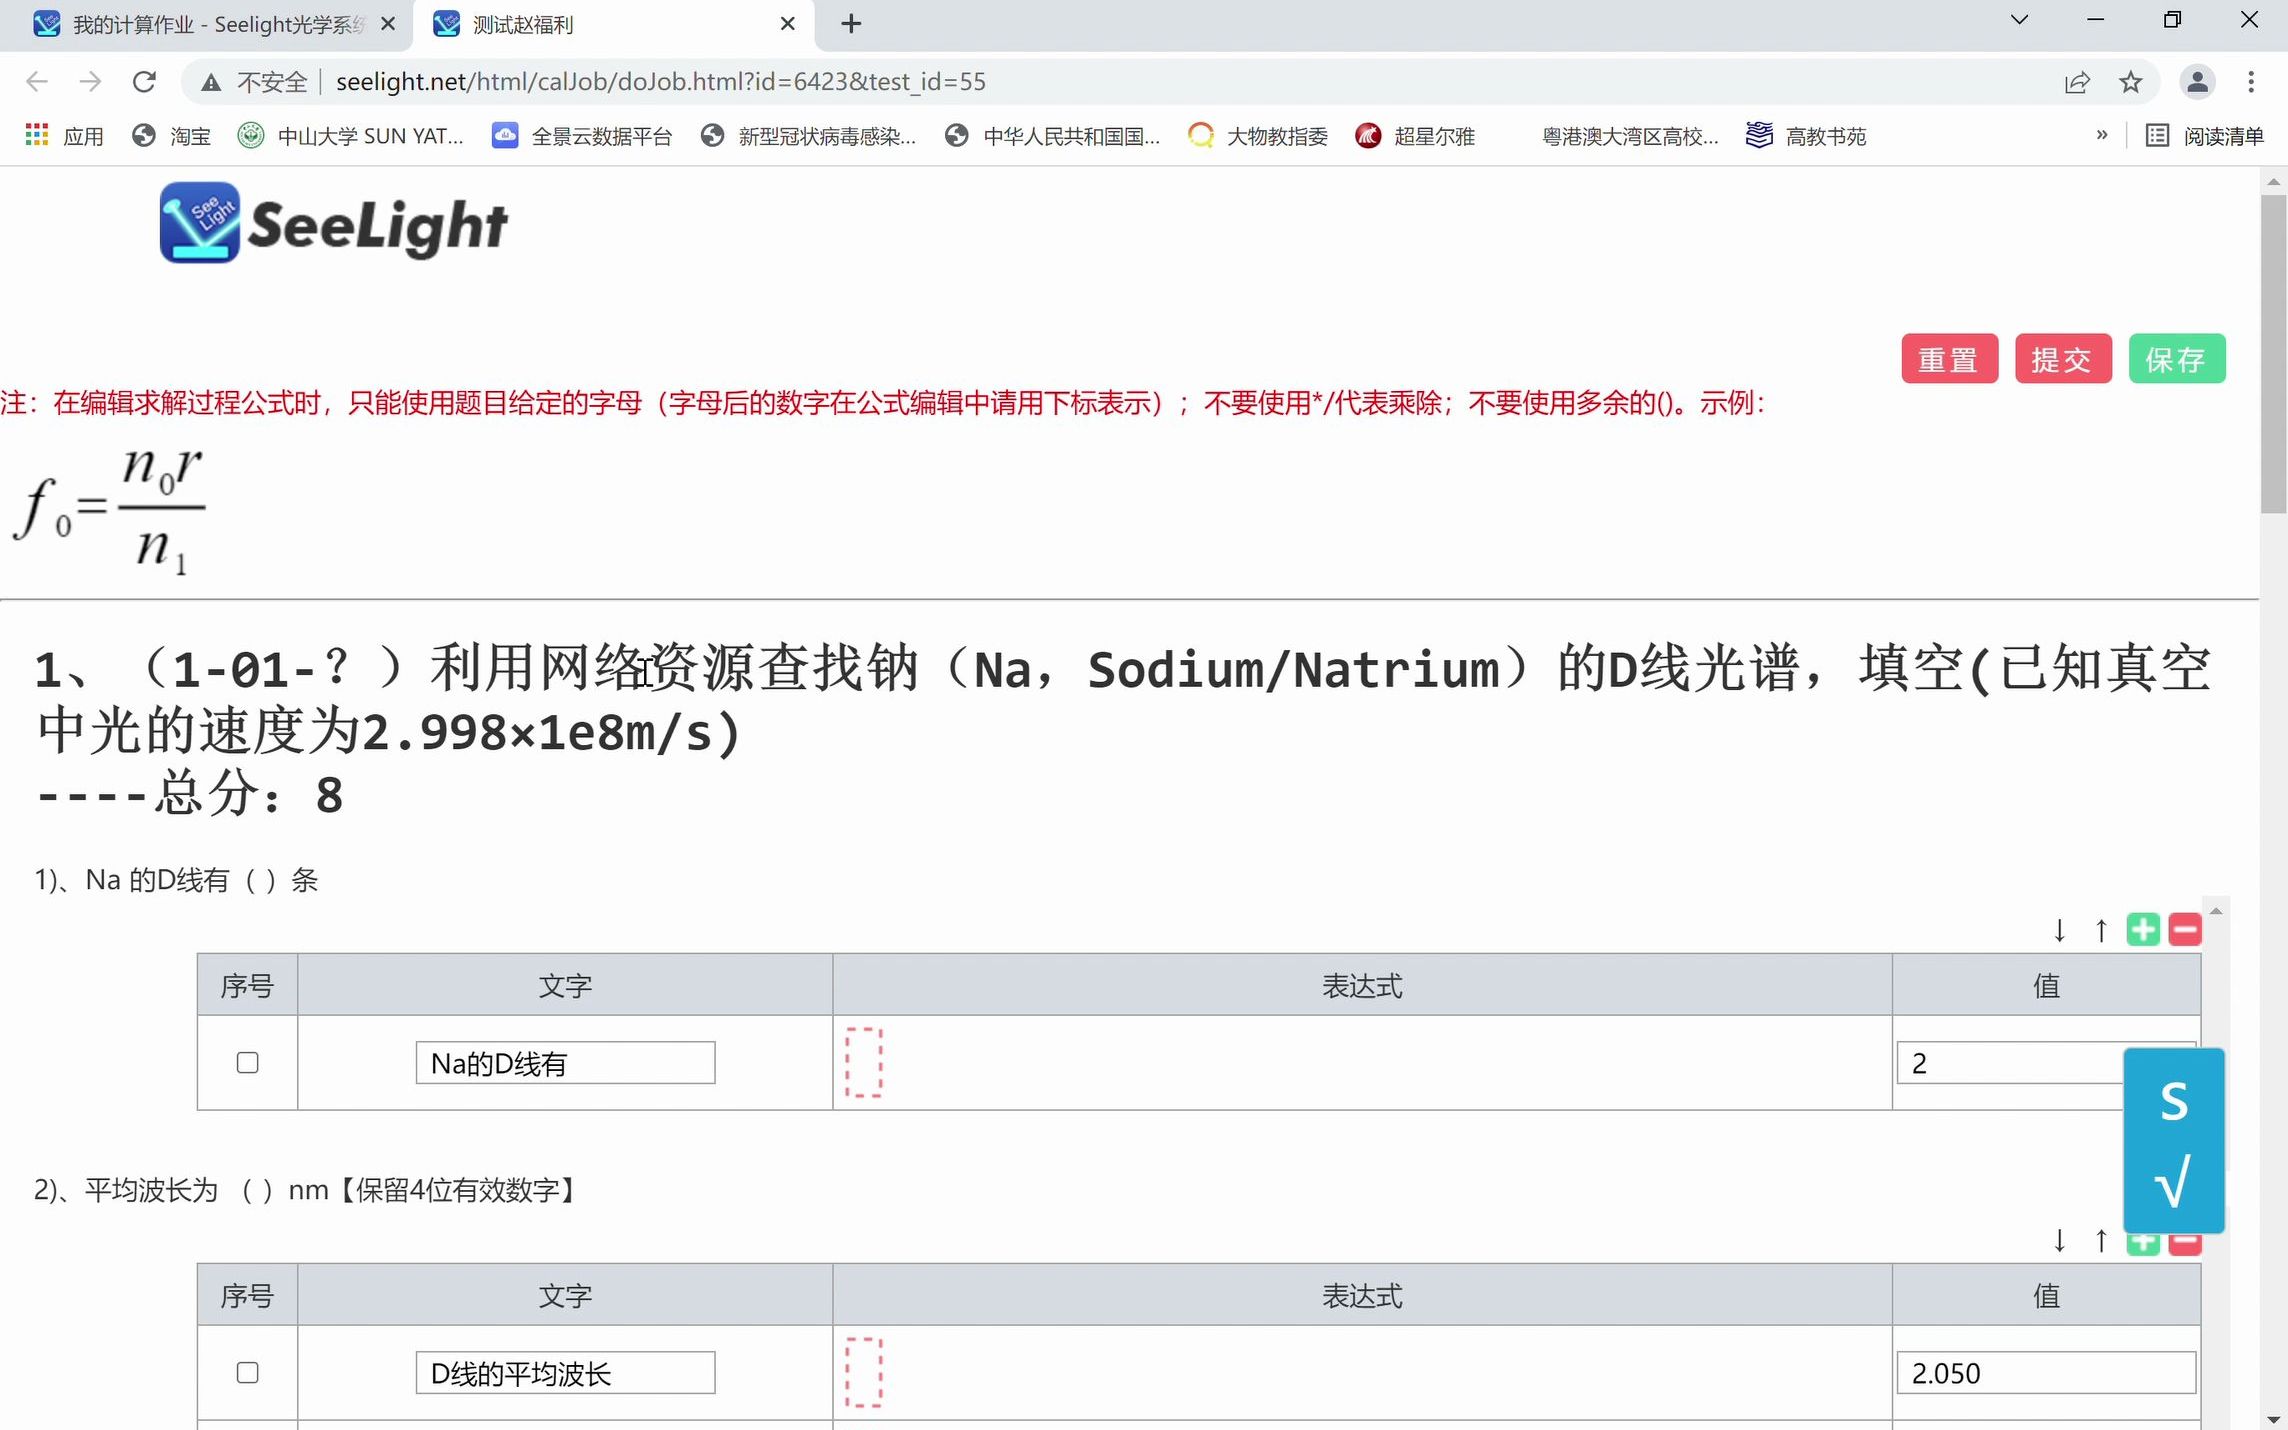Open the share page icon in address bar
This screenshot has width=2288, height=1430.
[x=2077, y=82]
